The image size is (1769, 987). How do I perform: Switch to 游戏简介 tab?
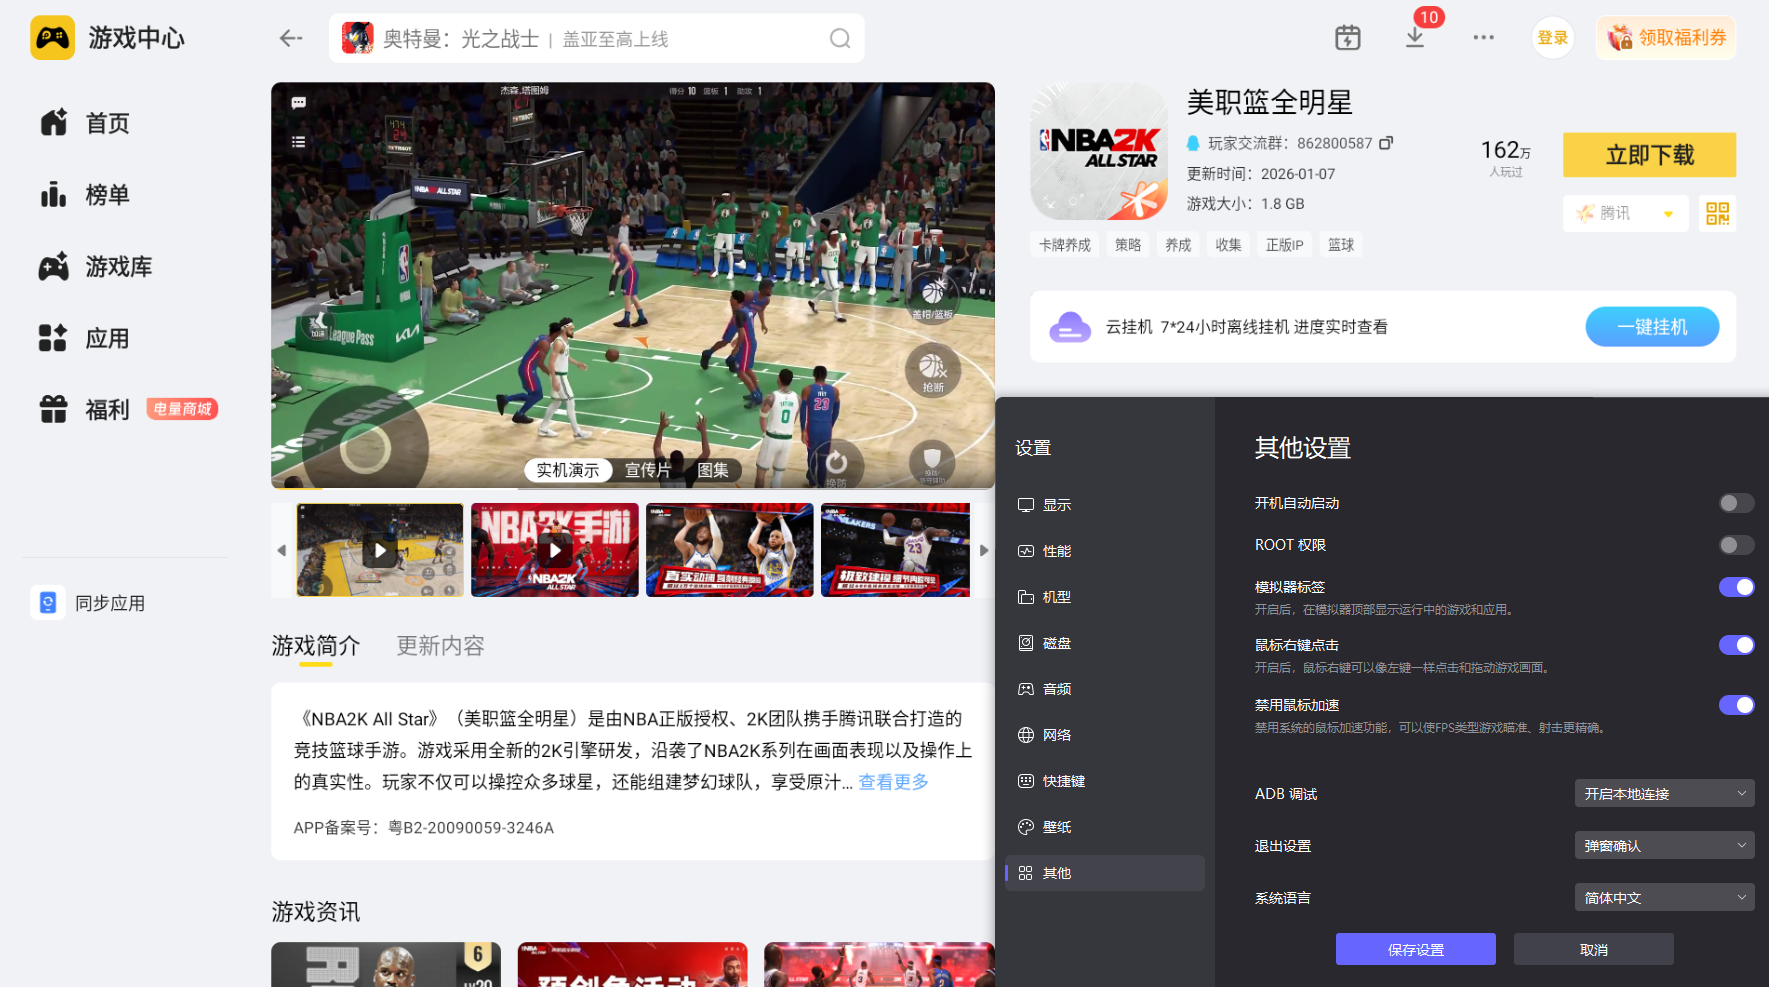coord(316,646)
